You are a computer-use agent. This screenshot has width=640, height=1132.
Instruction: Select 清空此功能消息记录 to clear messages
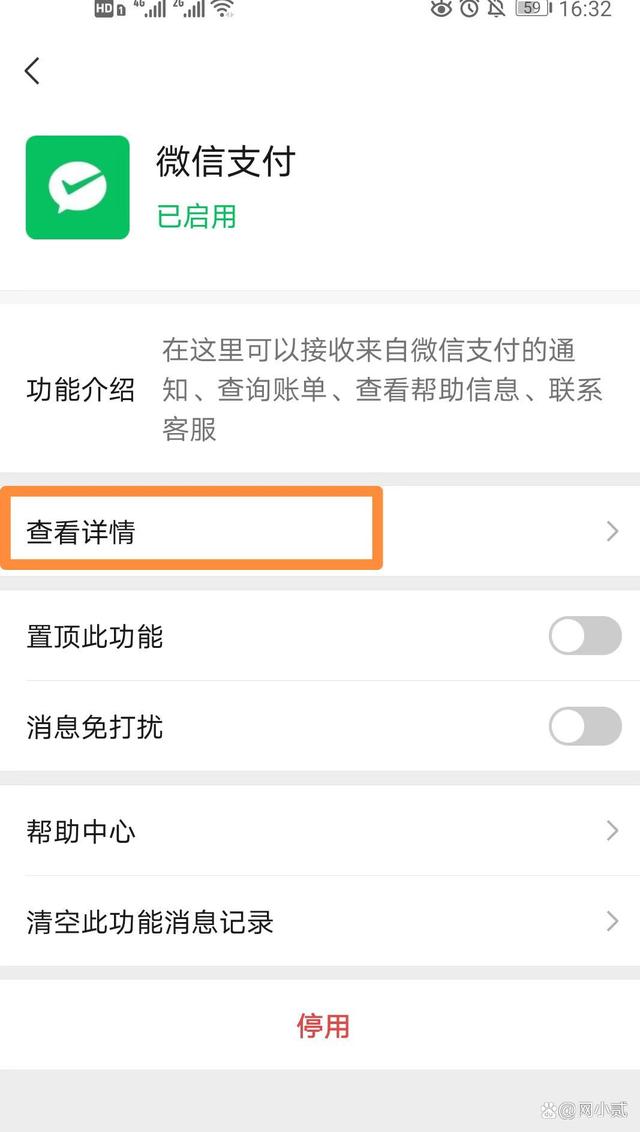[150, 922]
